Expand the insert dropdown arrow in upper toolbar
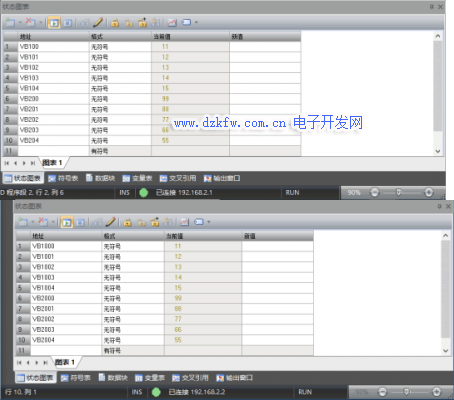 pyautogui.click(x=20, y=23)
